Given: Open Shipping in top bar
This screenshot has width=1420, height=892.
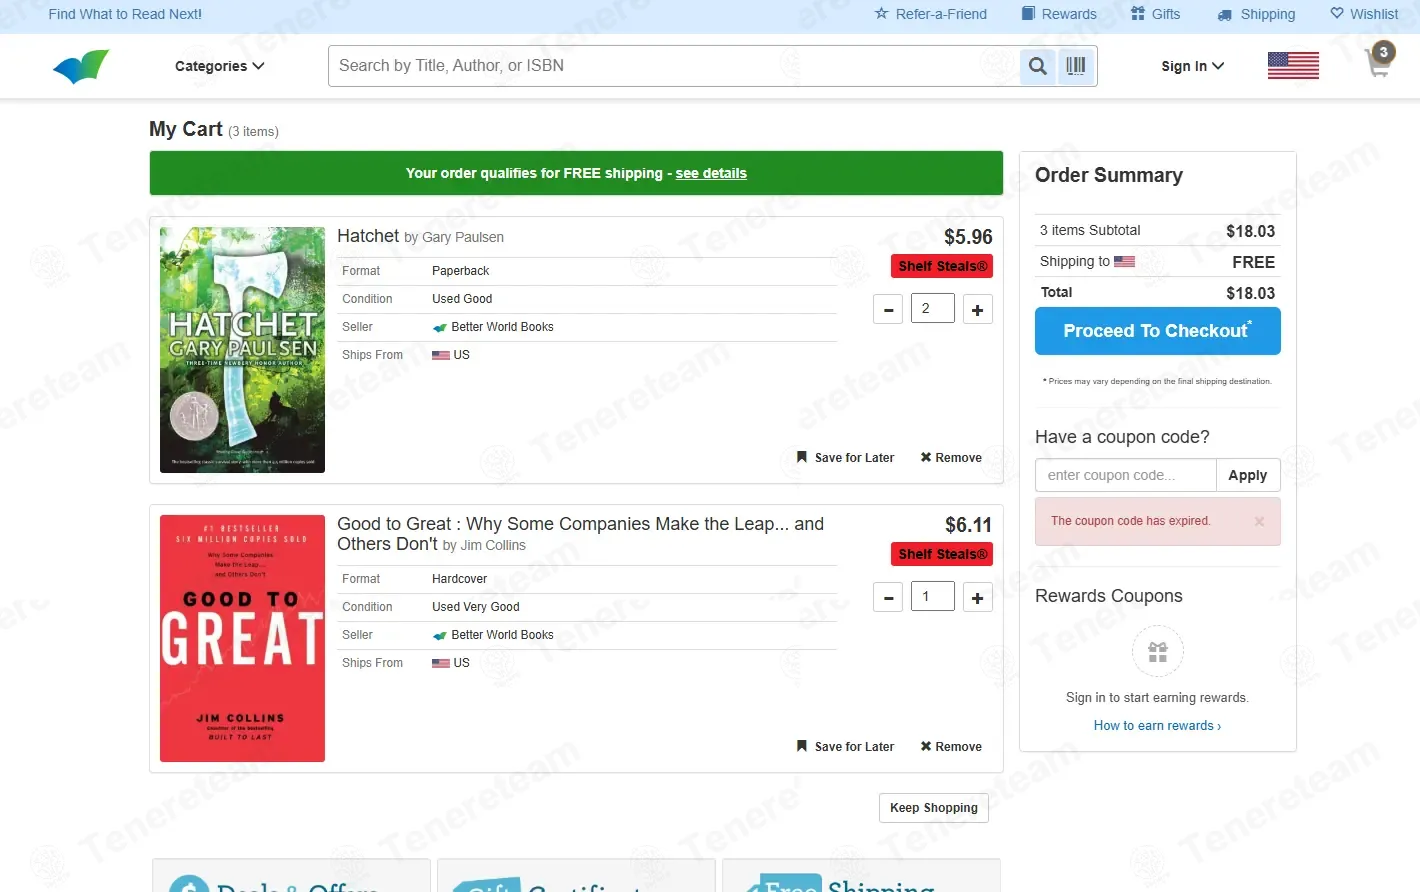Looking at the screenshot, I should (1256, 14).
